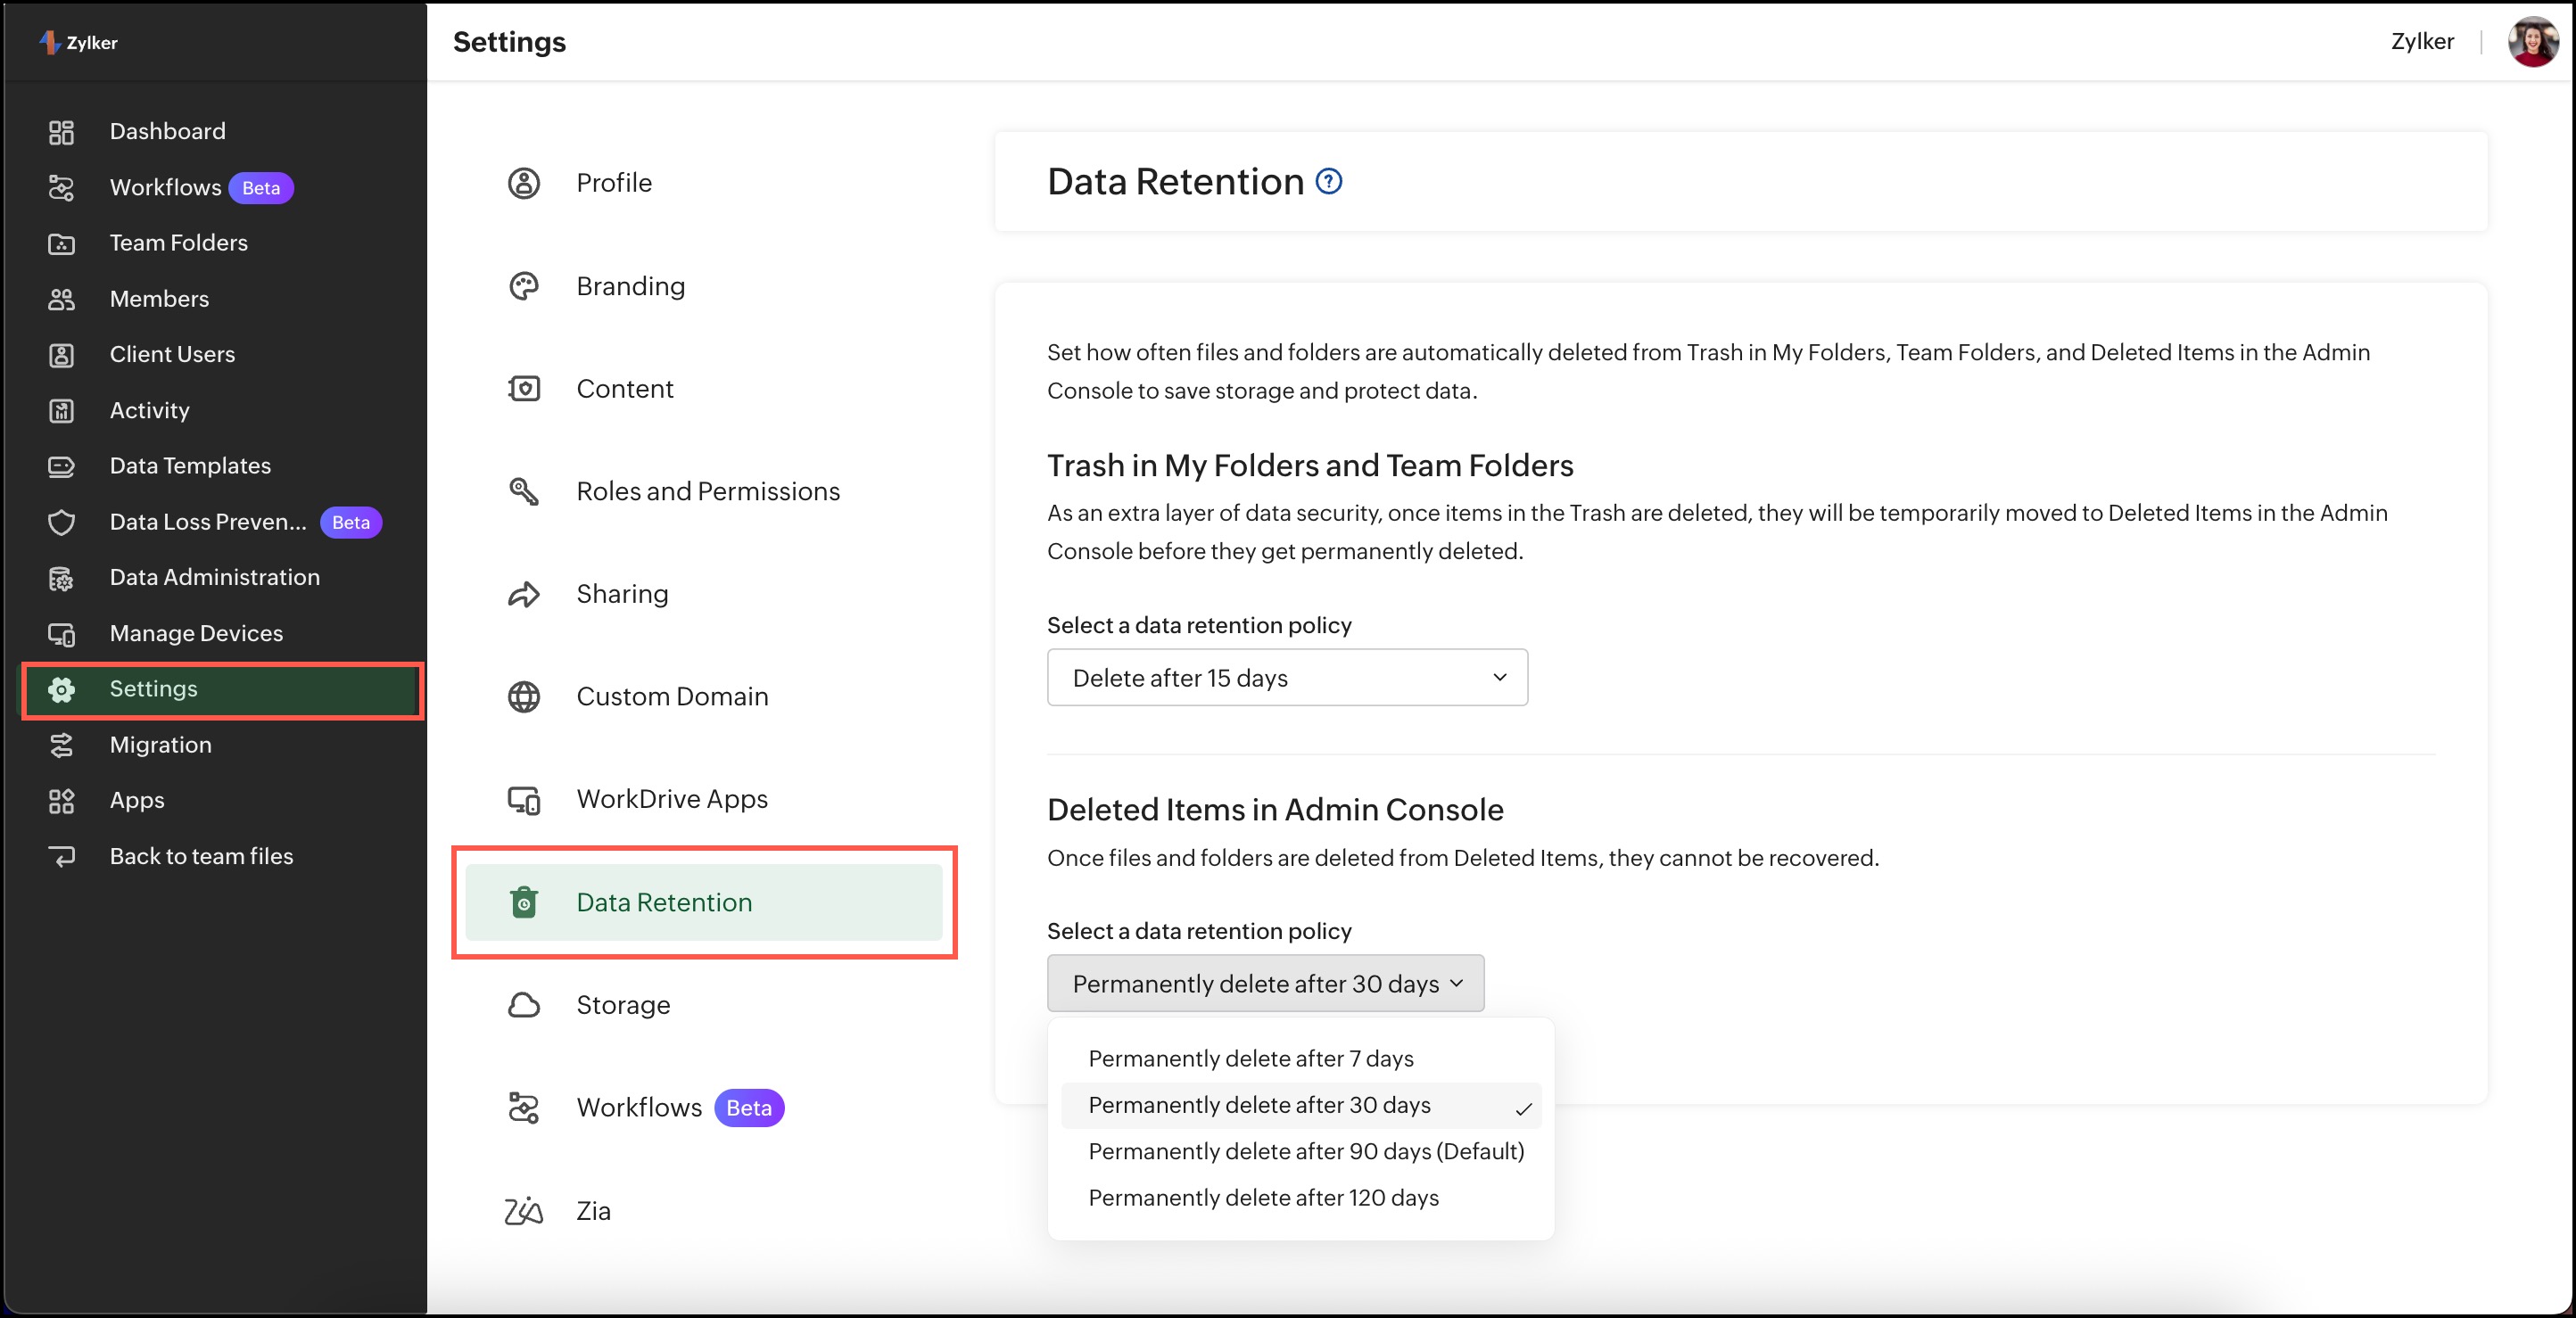
Task: Click the Data Retention help question-mark icon
Action: 1328,182
